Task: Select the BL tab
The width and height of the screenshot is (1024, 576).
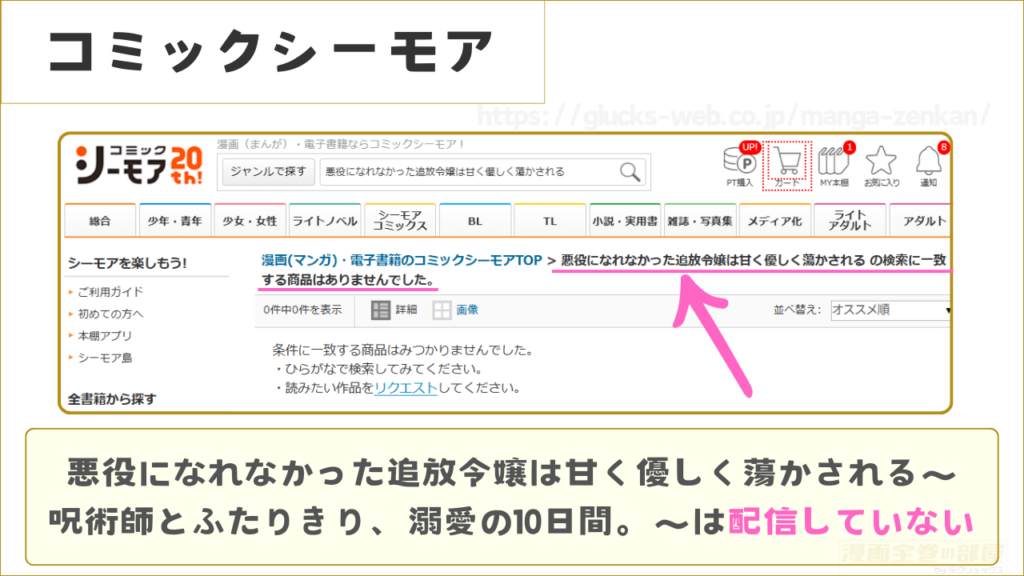Action: click(x=475, y=221)
